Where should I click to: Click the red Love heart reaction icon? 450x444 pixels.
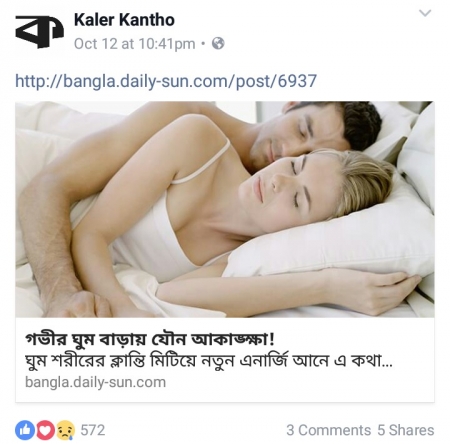[45, 430]
